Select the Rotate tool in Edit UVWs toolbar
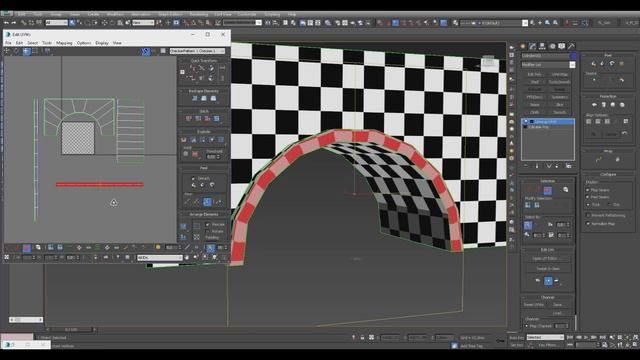The height and width of the screenshot is (360, 640). pos(16,51)
